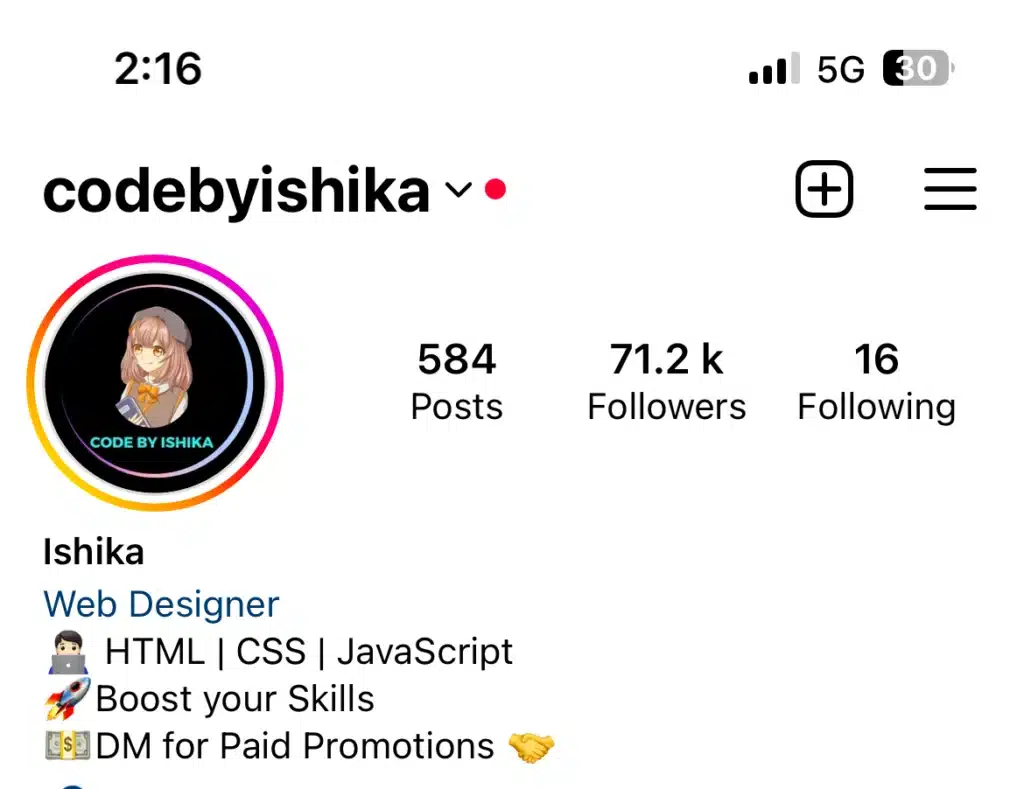1024x789 pixels.
Task: Tap the battery indicator showing 30
Action: (x=918, y=68)
